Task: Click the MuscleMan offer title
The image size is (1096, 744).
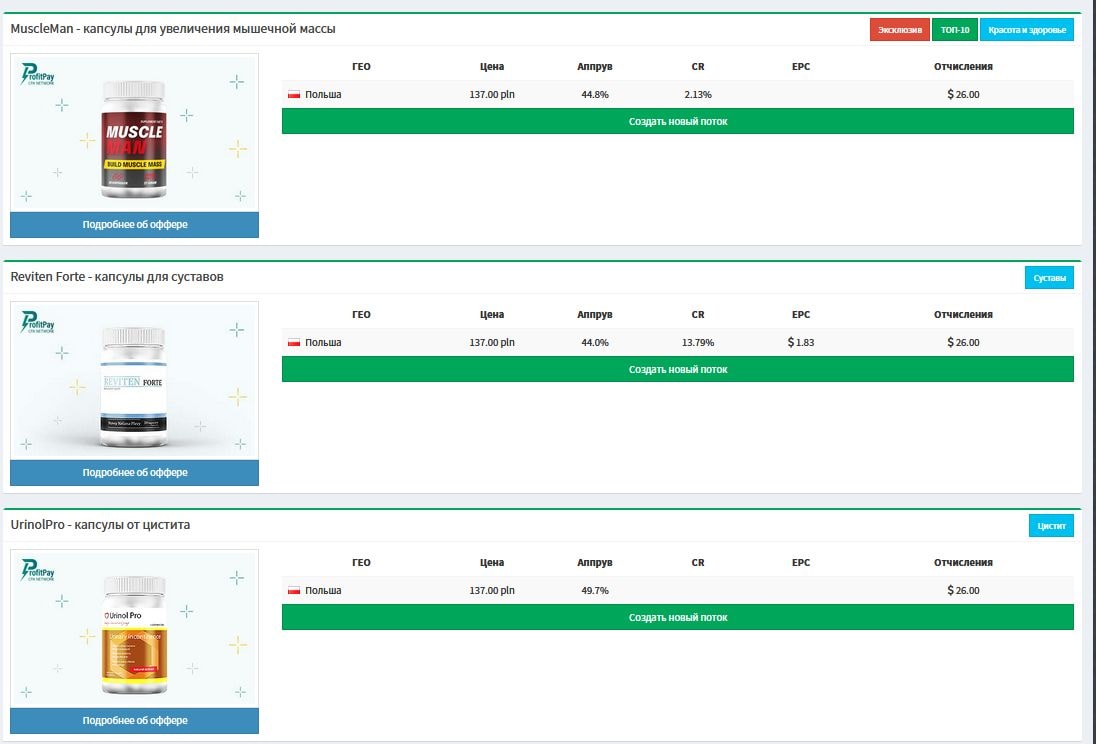Action: (173, 29)
